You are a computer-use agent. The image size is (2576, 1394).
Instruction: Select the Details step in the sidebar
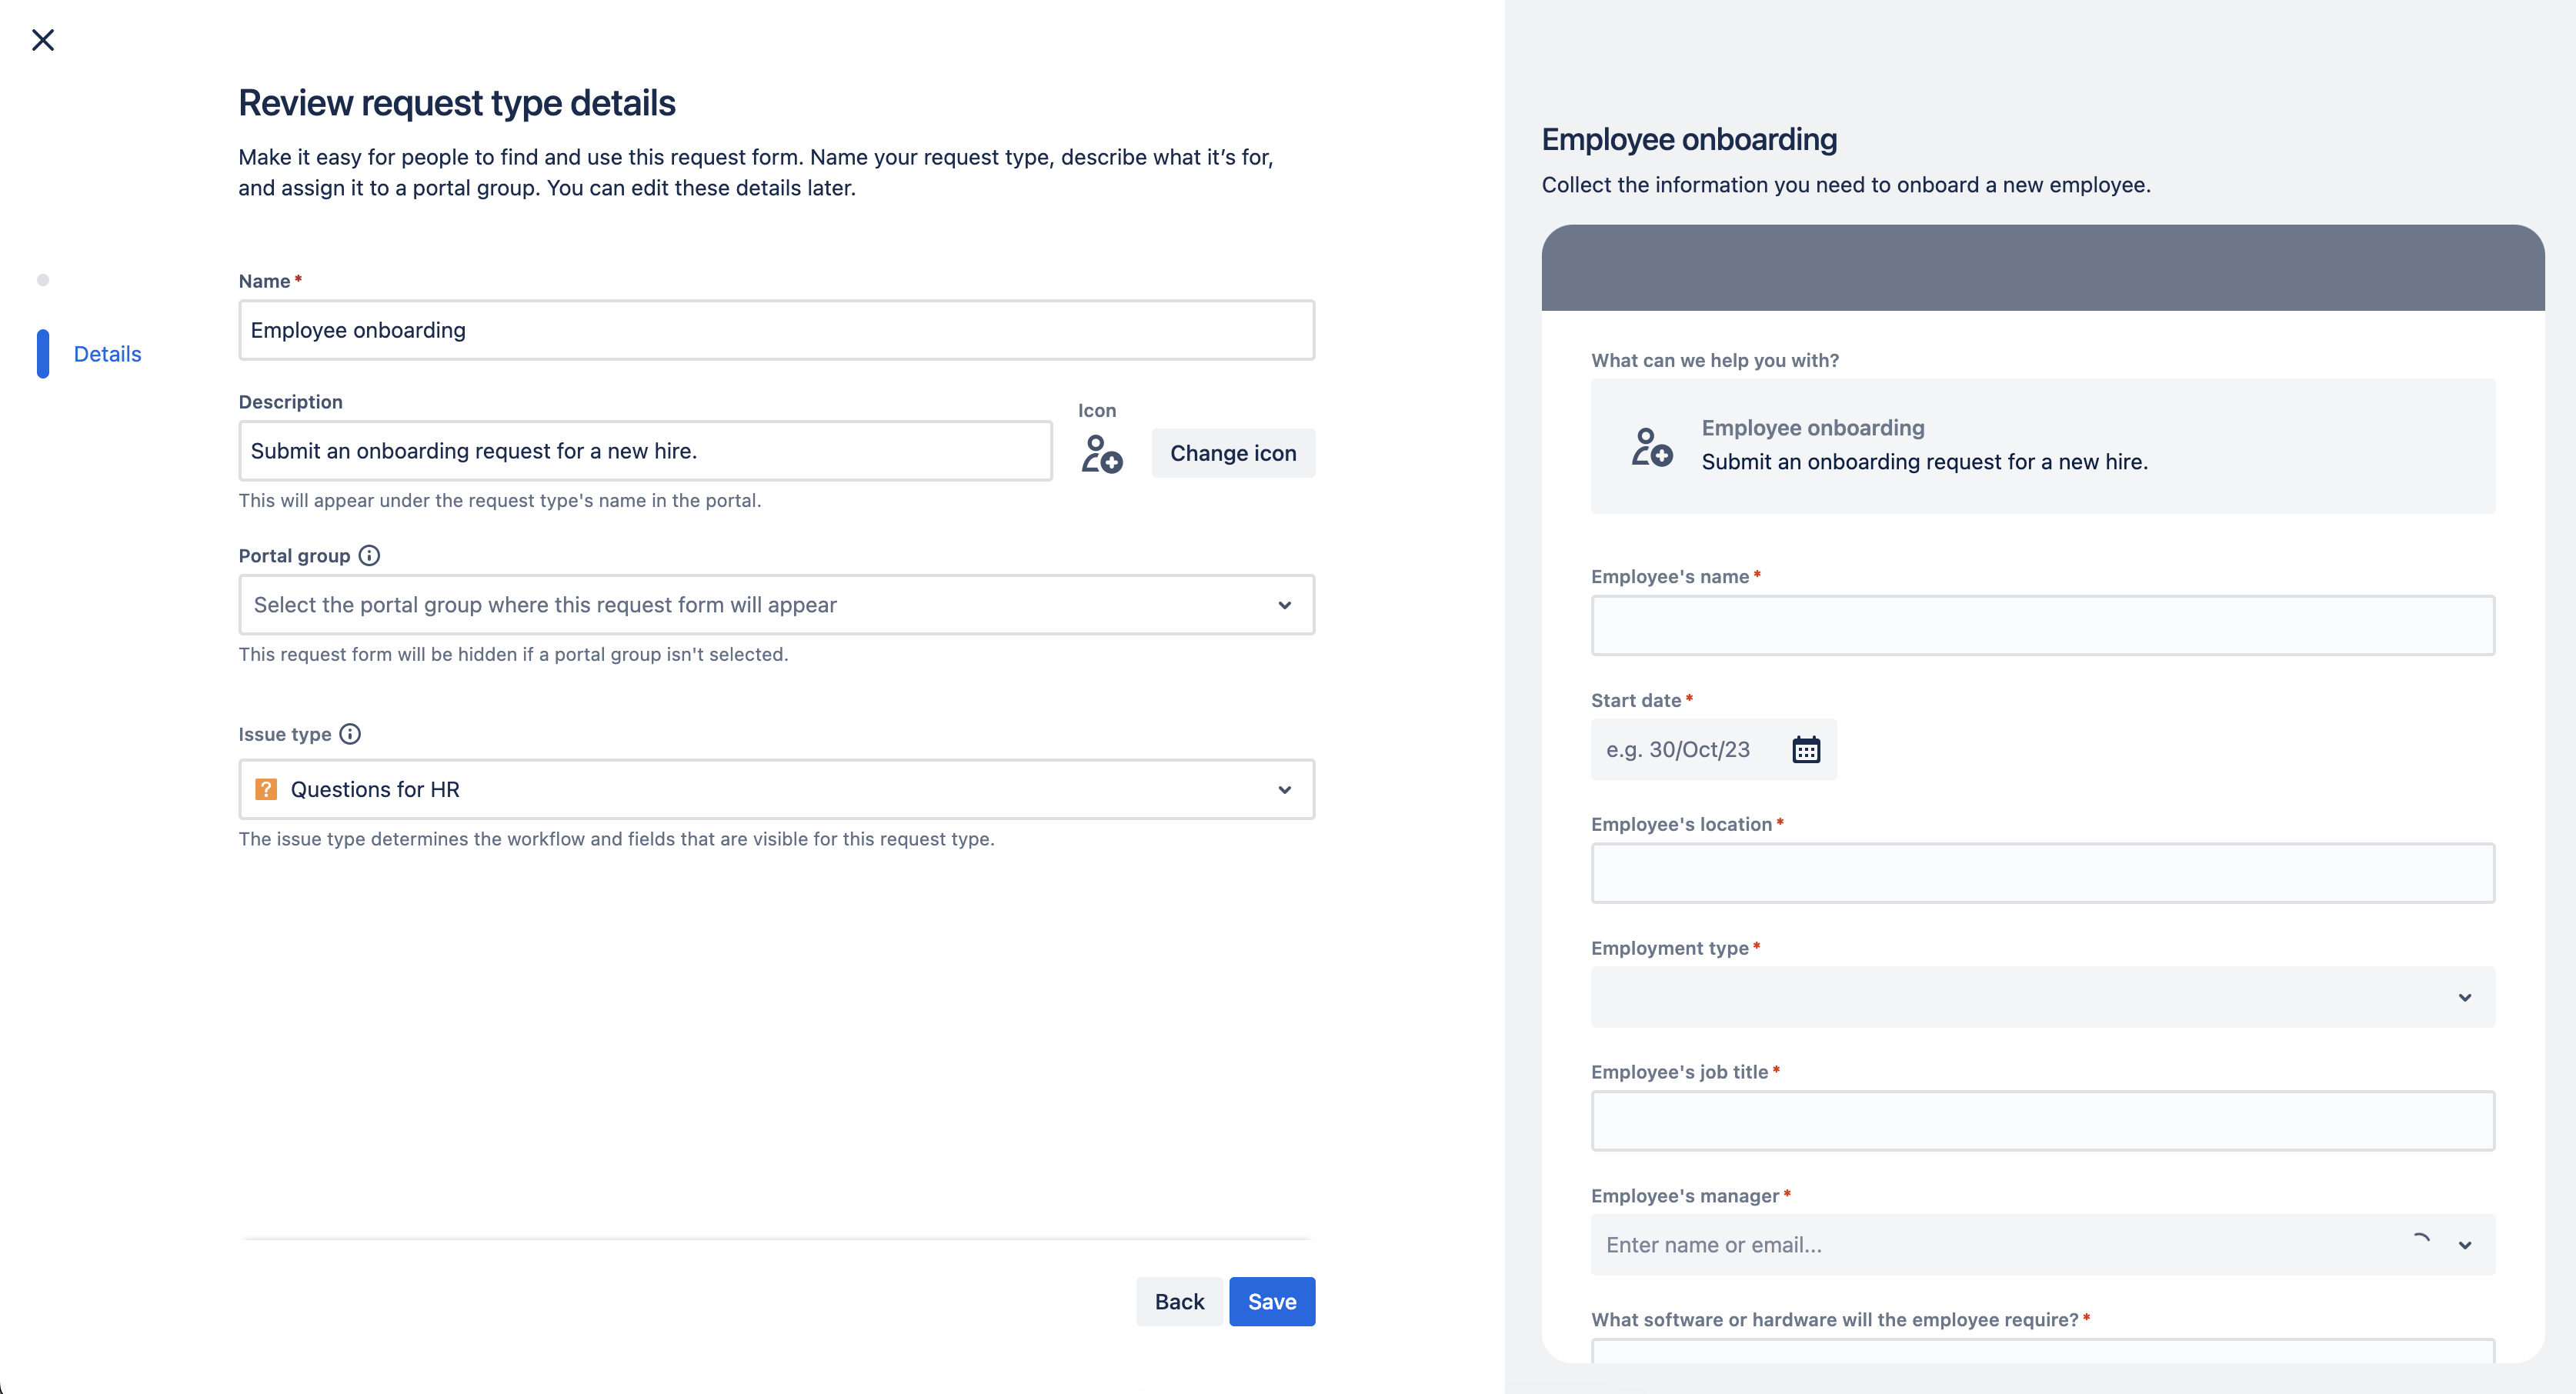(108, 354)
